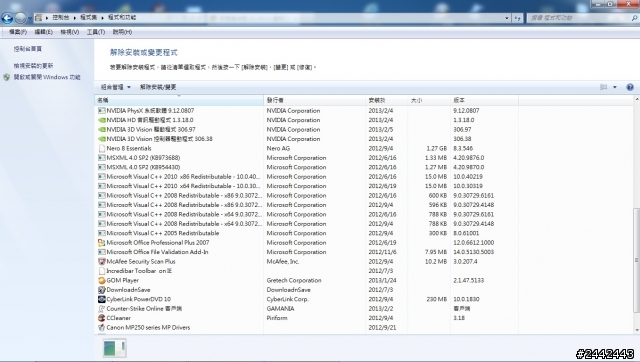Click 程式集 in the address breadcrumb
The image size is (640, 362).
(89, 18)
